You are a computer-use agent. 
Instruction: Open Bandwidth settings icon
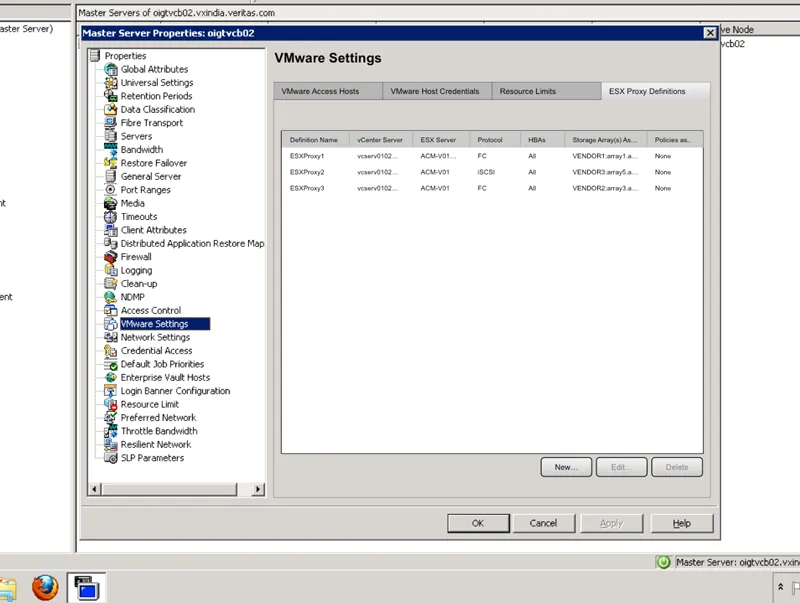click(111, 149)
